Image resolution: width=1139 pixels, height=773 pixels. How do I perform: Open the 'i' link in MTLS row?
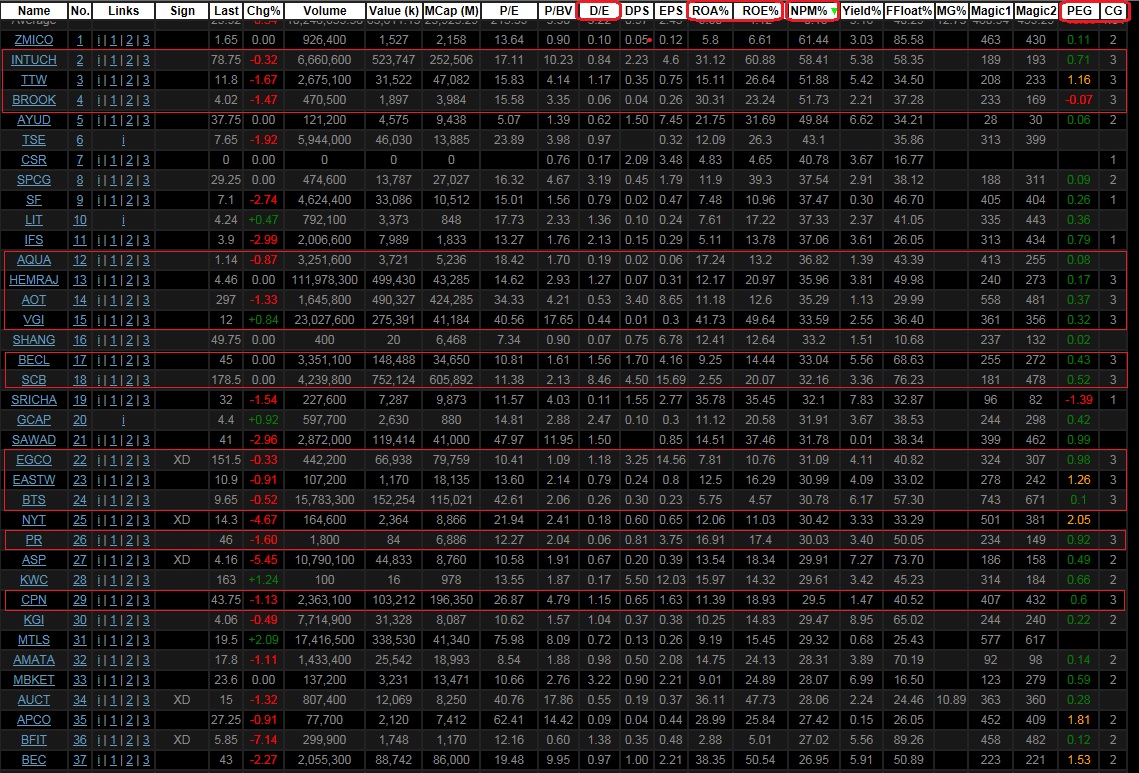[x=99, y=639]
